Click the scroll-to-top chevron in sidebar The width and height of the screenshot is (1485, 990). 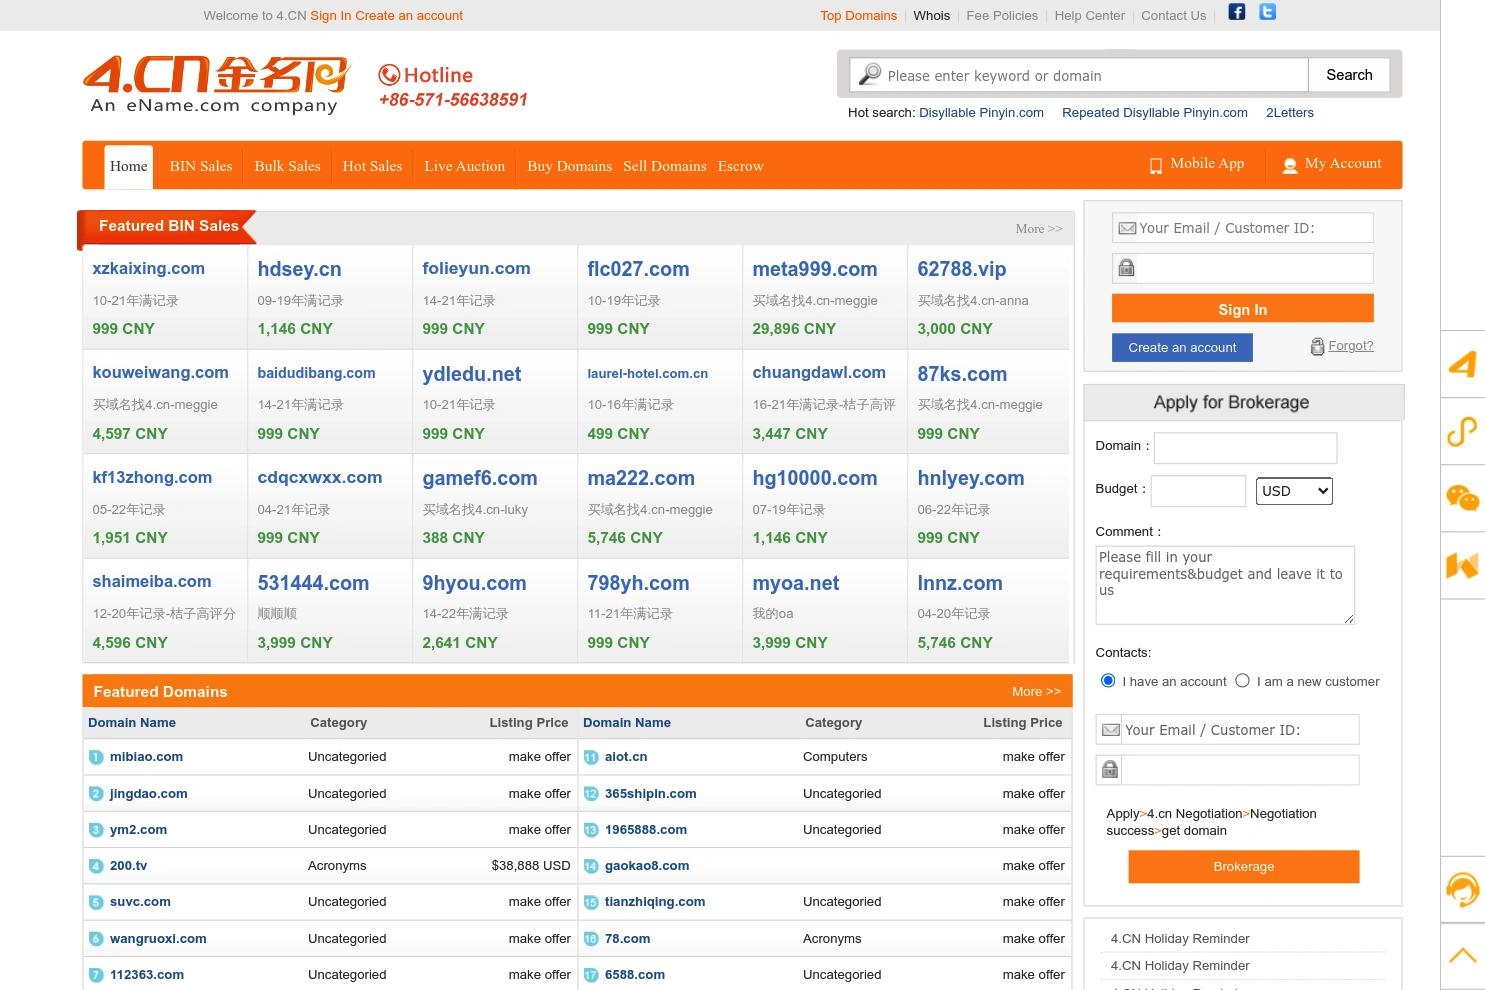(x=1463, y=953)
